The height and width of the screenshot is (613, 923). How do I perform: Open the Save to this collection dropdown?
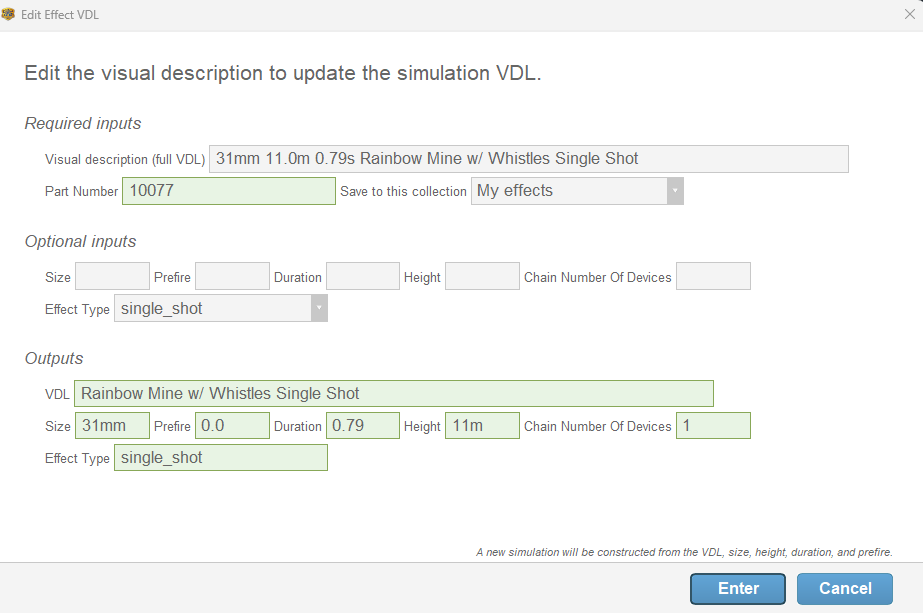577,191
